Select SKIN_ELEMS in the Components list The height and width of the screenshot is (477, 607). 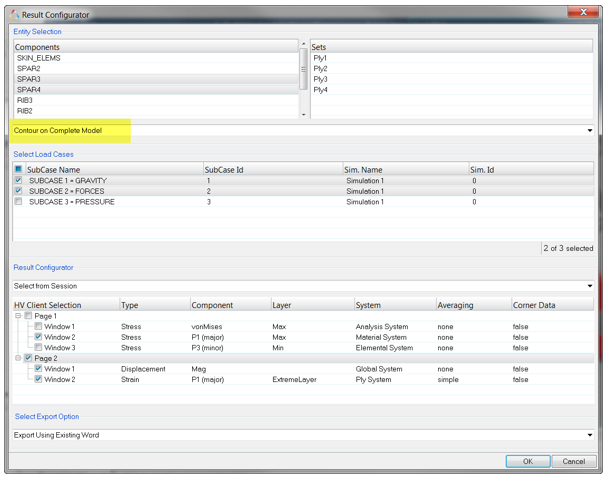point(41,58)
